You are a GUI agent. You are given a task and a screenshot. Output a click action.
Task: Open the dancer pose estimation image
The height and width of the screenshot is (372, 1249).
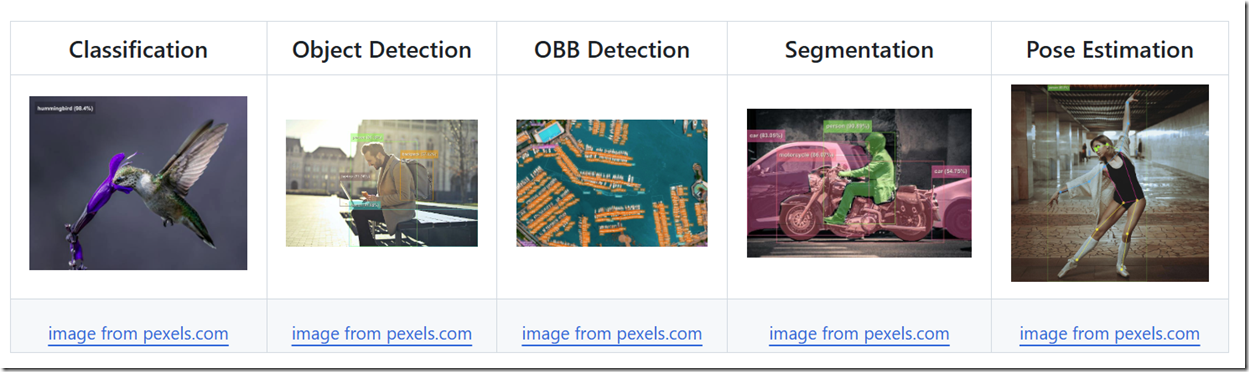[x=1110, y=183]
